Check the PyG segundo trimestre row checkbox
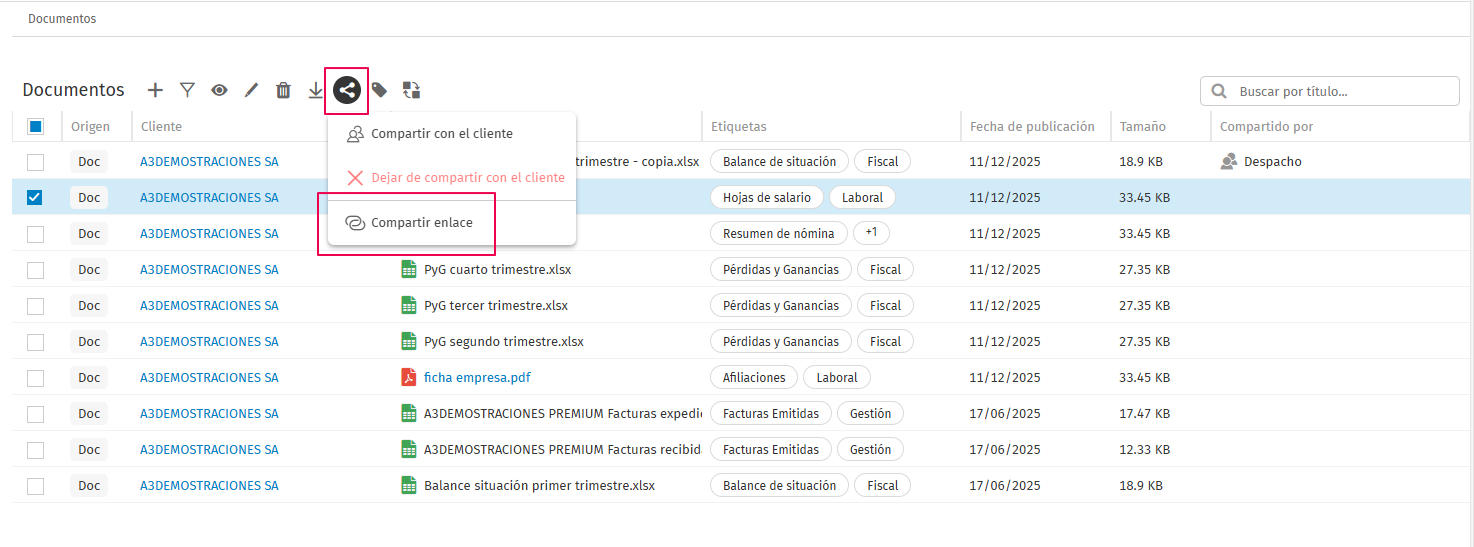This screenshot has height=547, width=1474. pyautogui.click(x=35, y=341)
